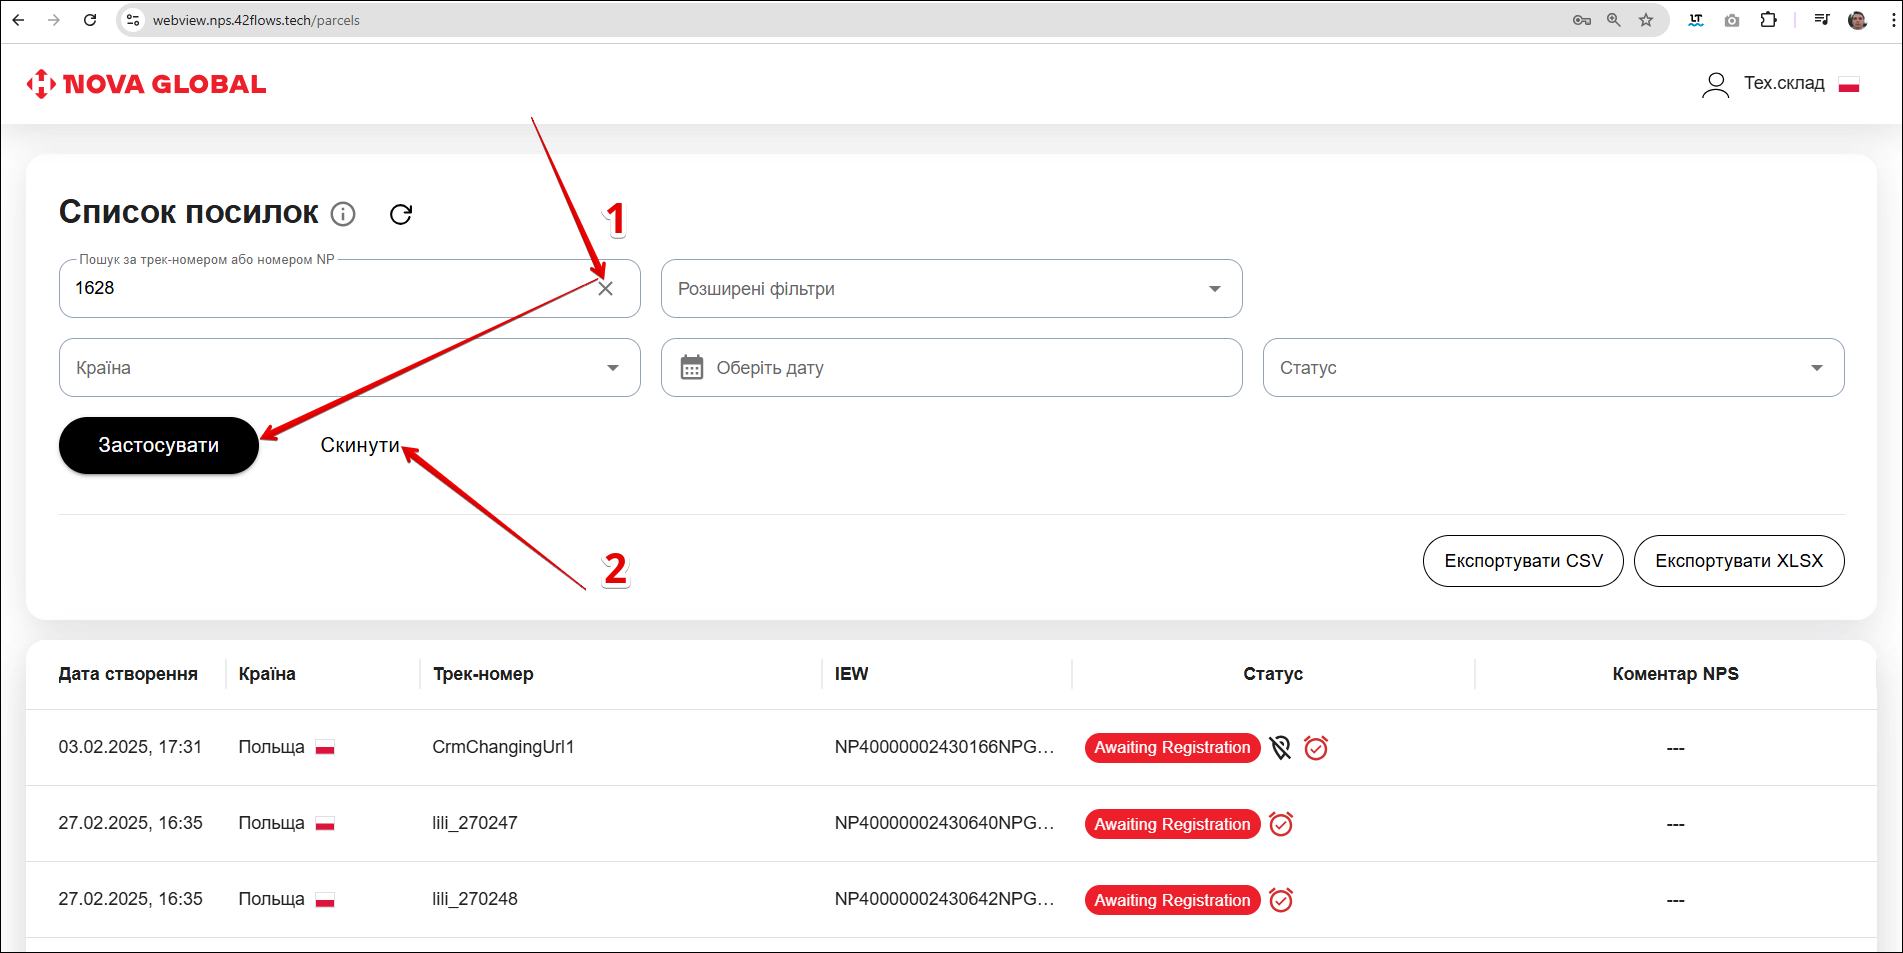Open the Країна dropdown
1903x953 pixels.
[349, 368]
